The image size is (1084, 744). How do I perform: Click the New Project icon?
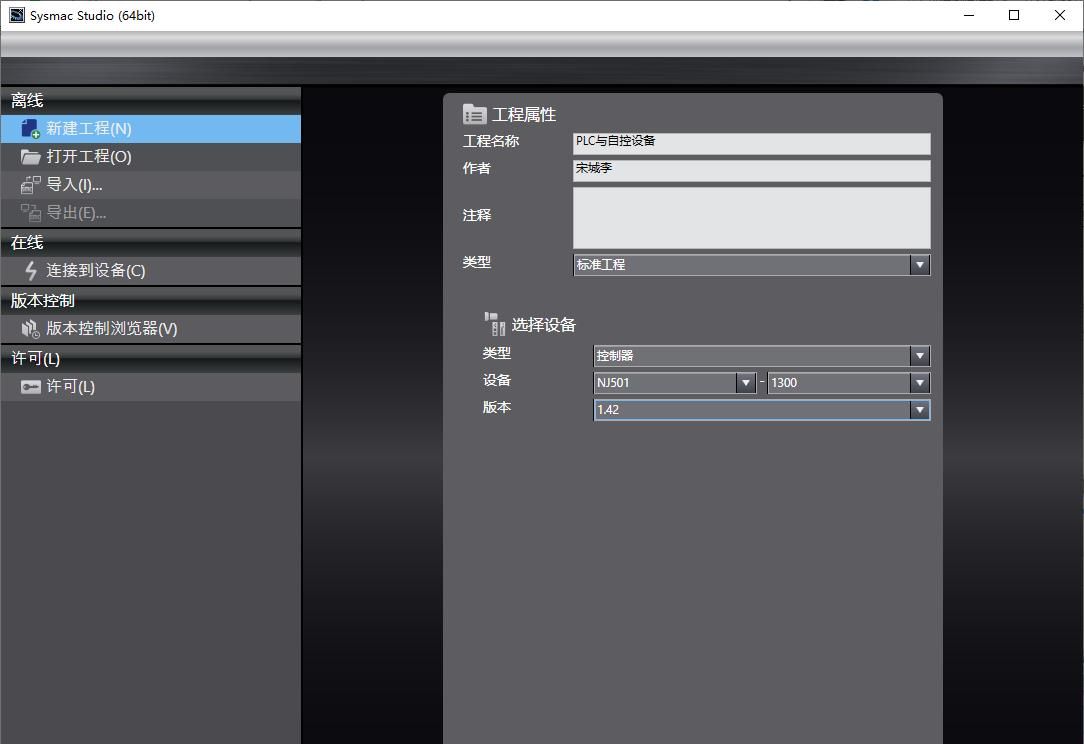[x=30, y=129]
